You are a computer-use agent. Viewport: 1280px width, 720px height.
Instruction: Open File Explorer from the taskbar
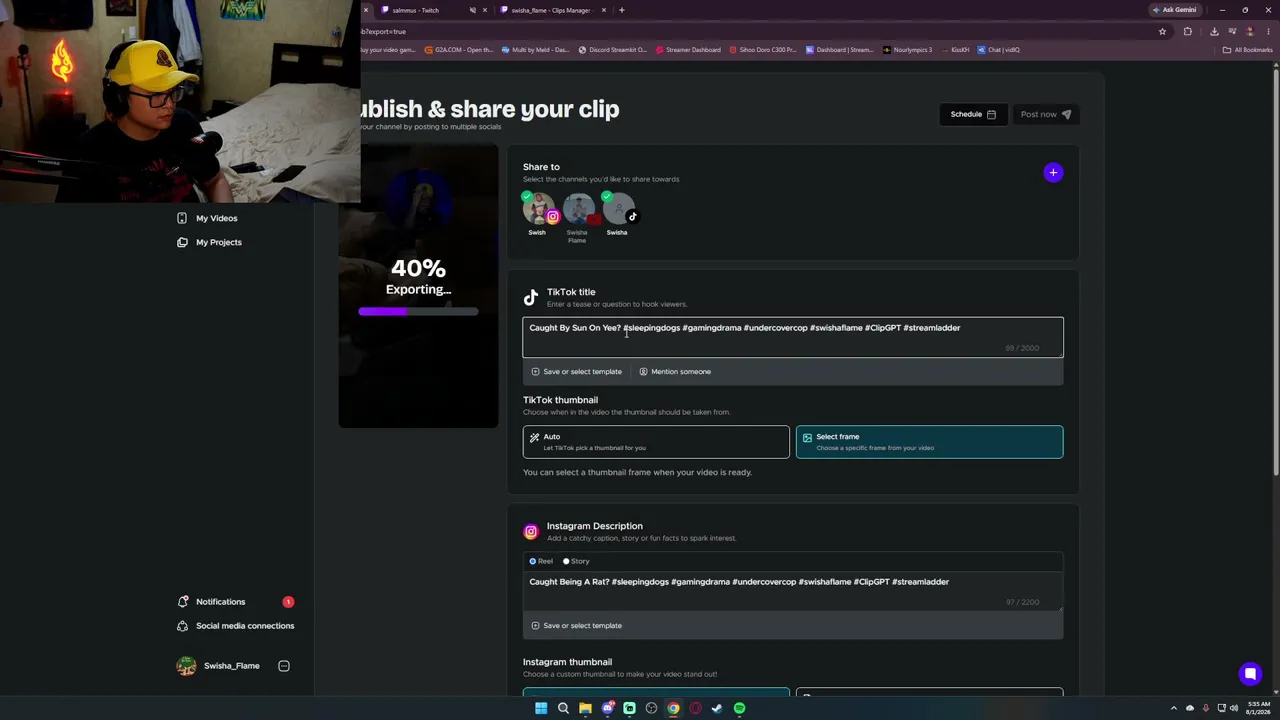point(585,708)
